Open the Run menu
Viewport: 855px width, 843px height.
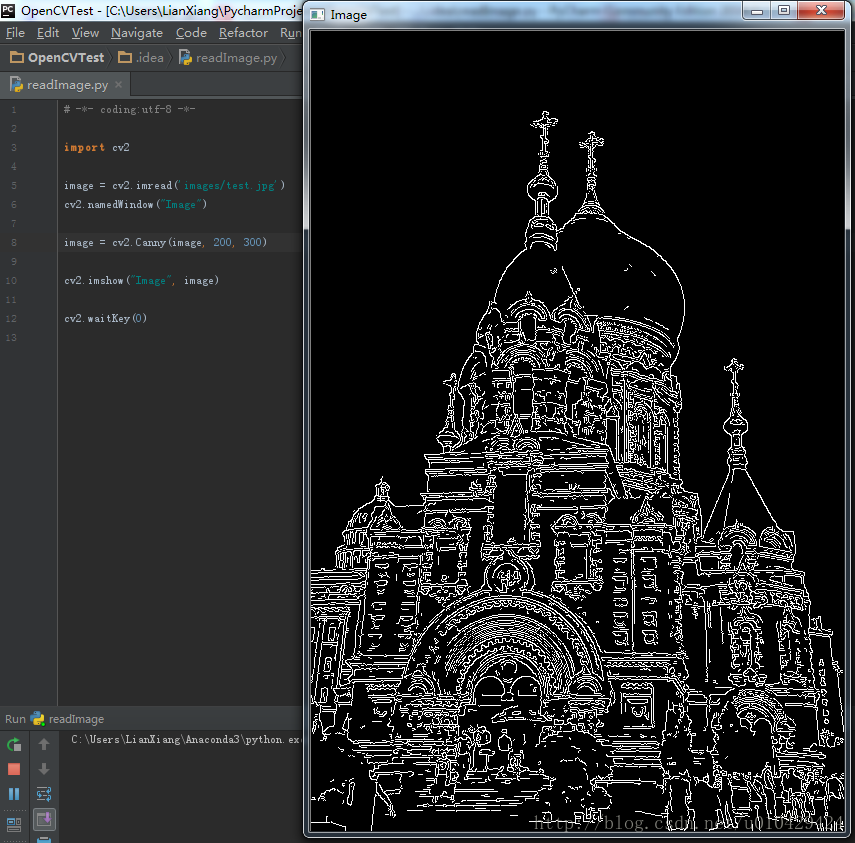tap(291, 33)
